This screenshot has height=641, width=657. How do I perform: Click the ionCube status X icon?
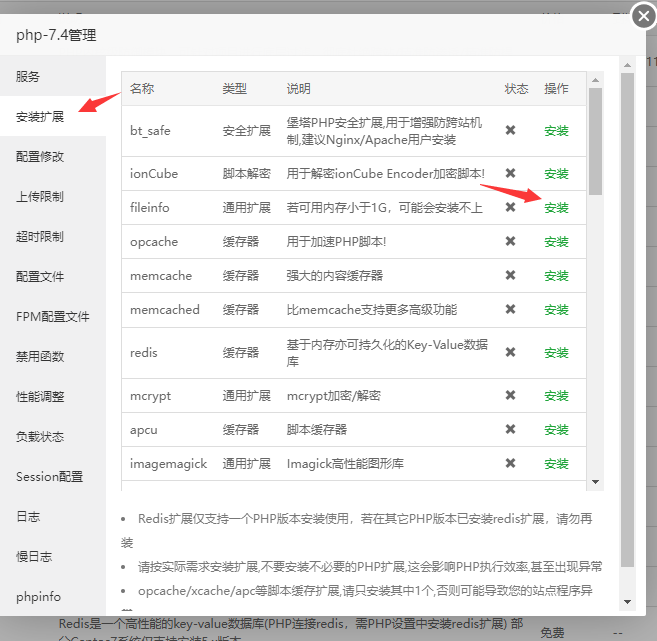pyautogui.click(x=510, y=173)
